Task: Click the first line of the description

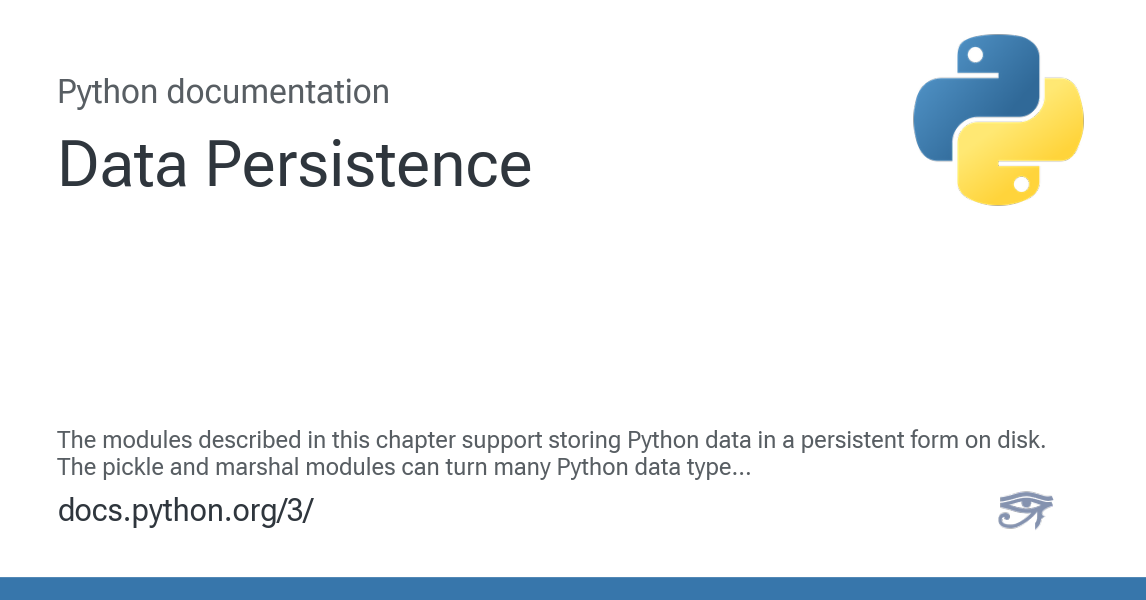Action: [551, 440]
